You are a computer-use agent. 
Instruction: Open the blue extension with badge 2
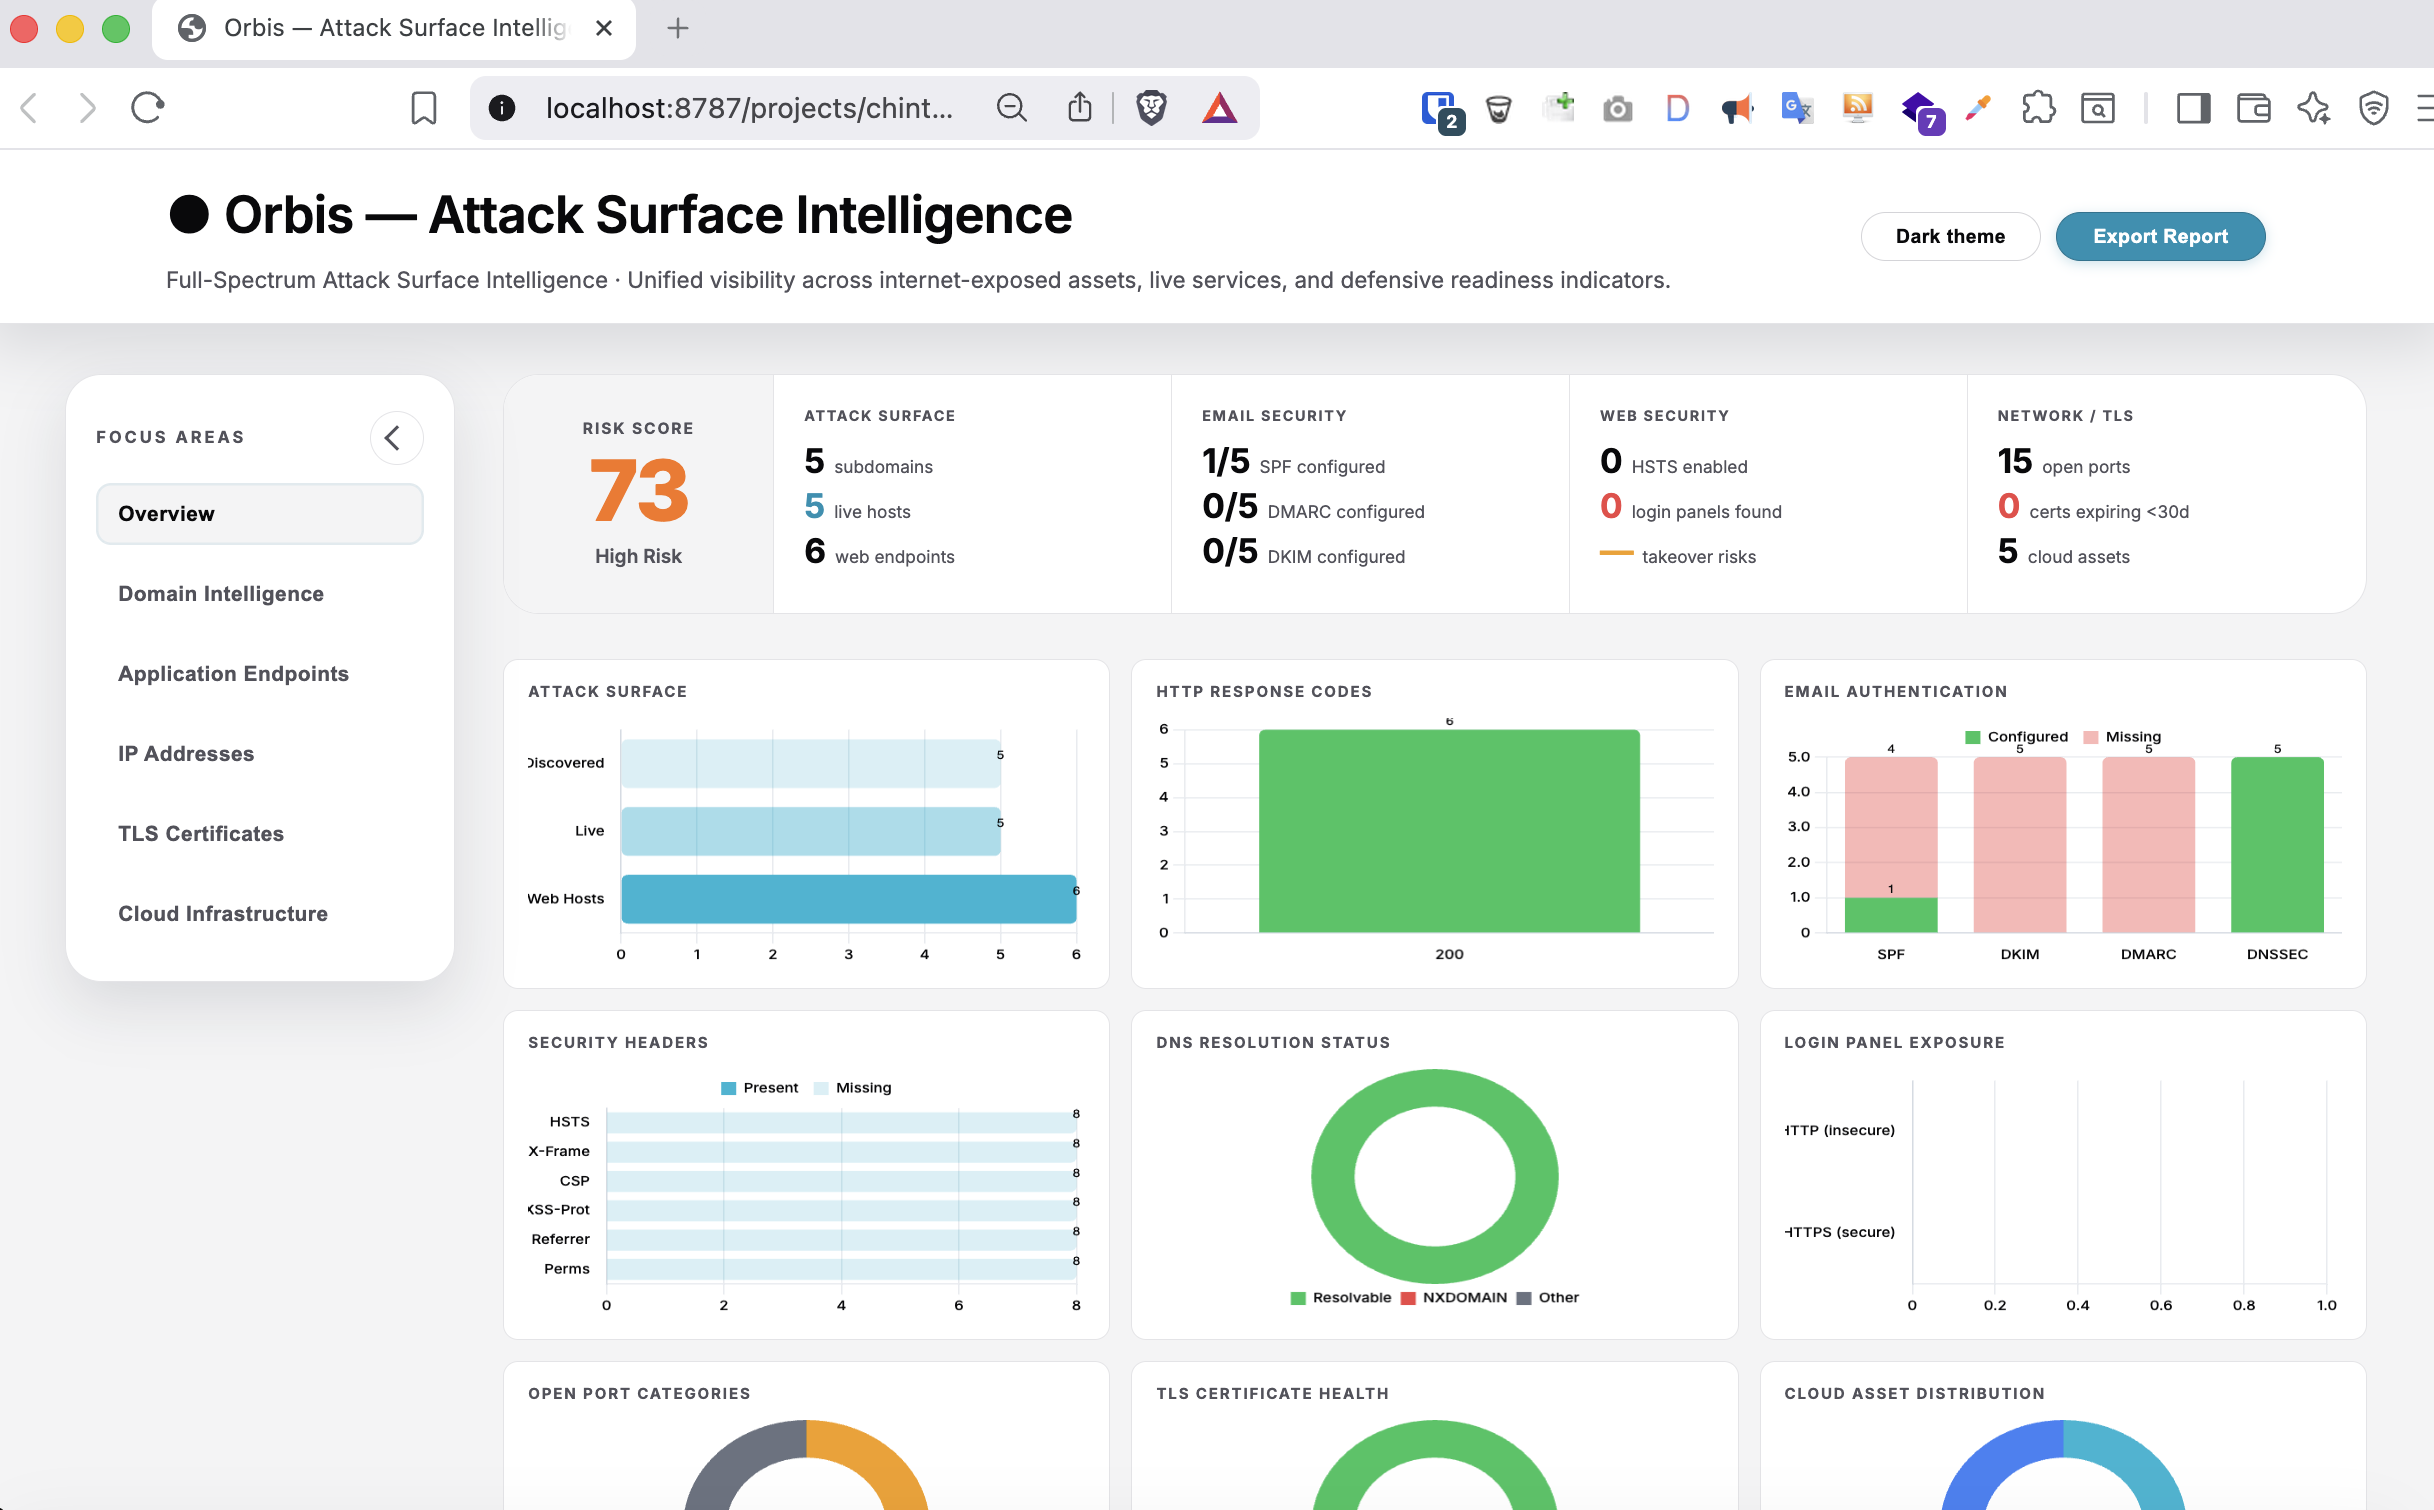pyautogui.click(x=1441, y=110)
